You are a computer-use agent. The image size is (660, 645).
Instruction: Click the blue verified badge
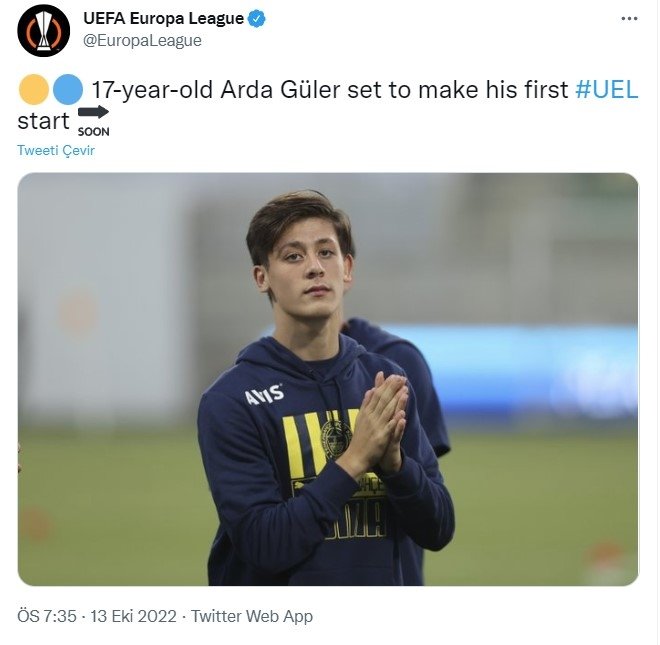[x=256, y=19]
